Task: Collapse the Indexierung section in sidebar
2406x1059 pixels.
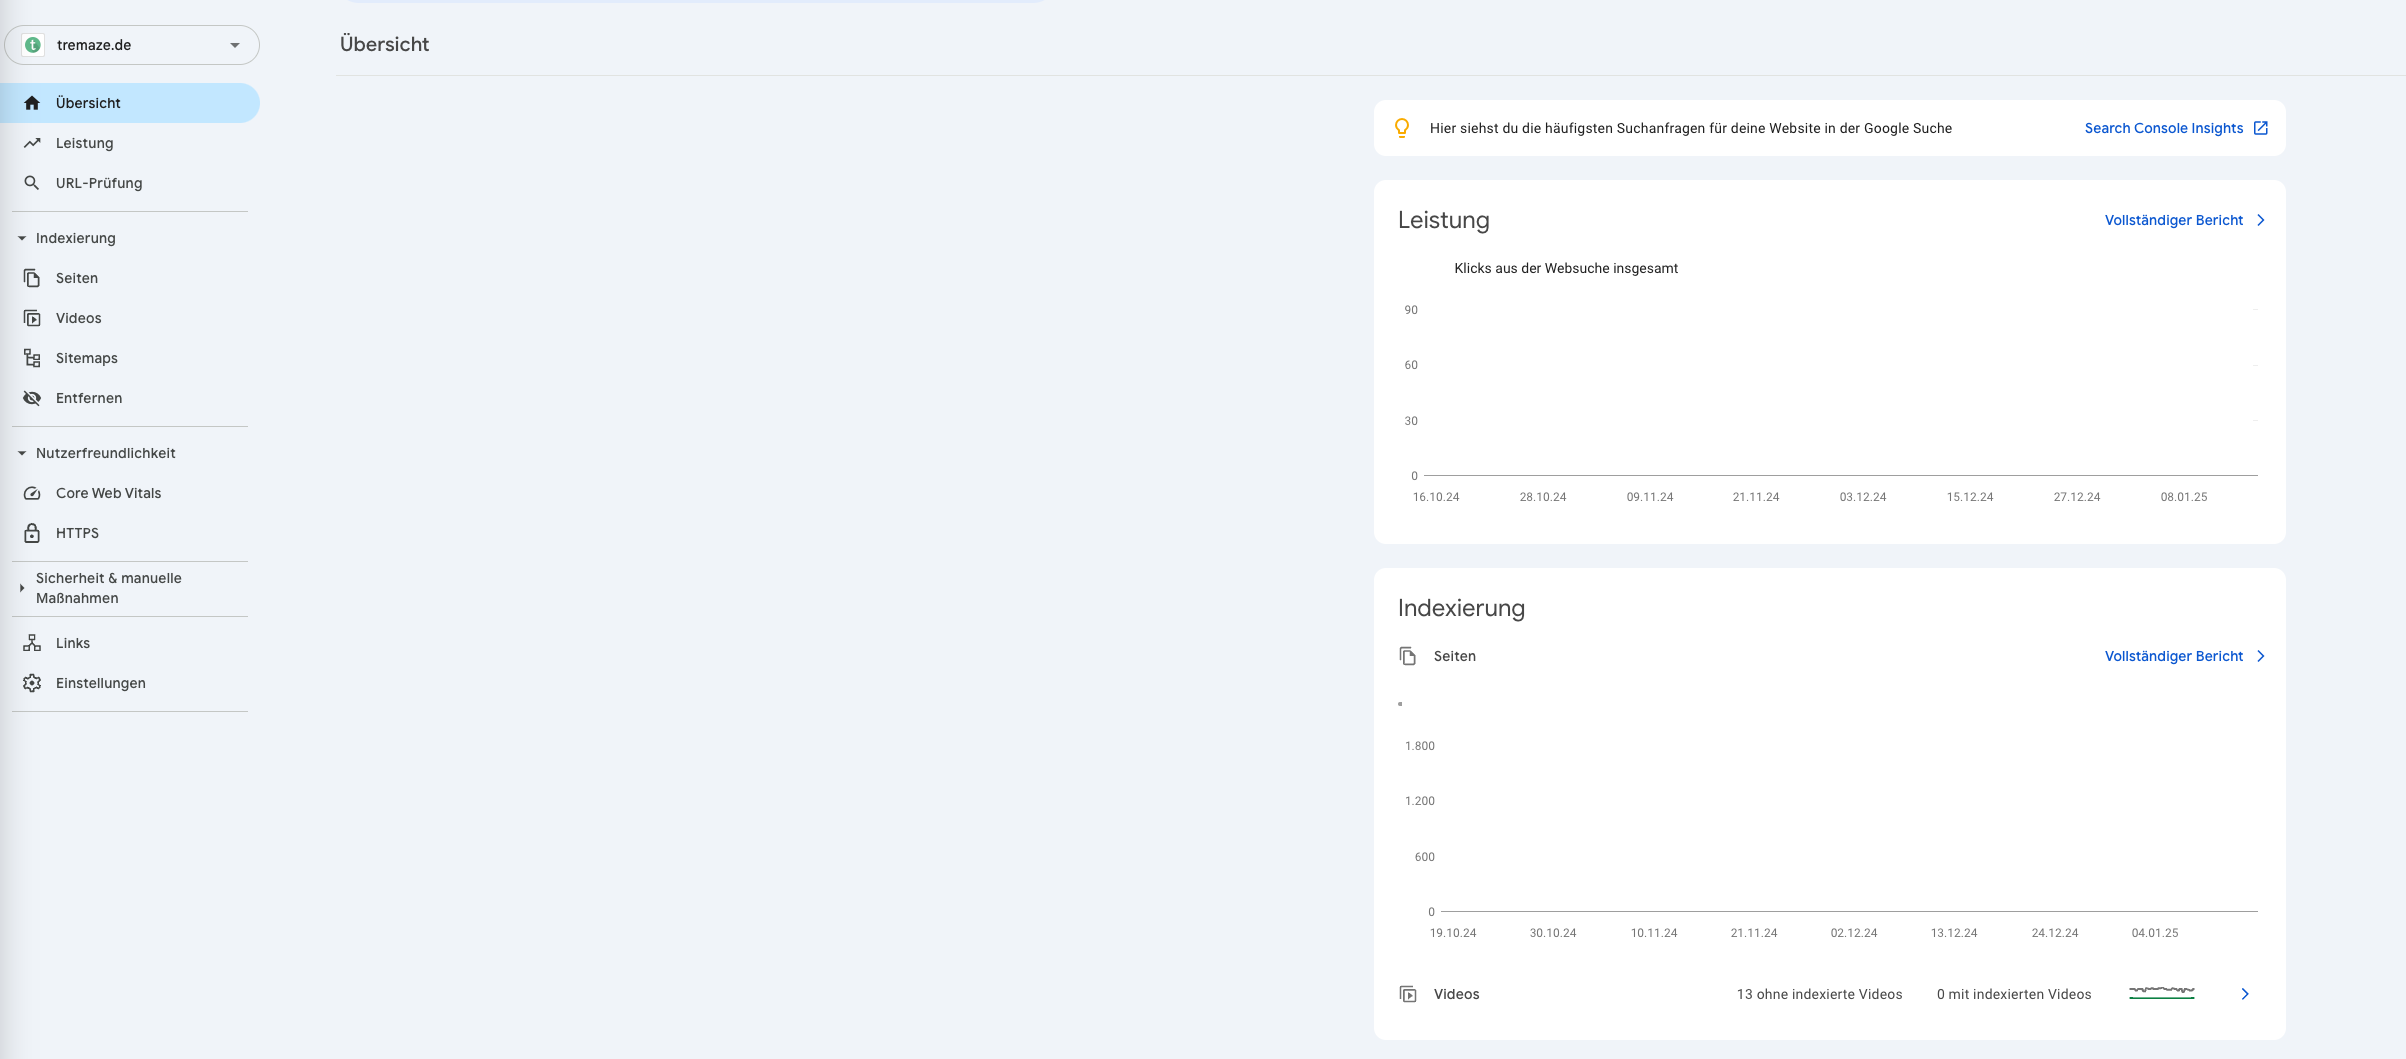Action: point(22,238)
